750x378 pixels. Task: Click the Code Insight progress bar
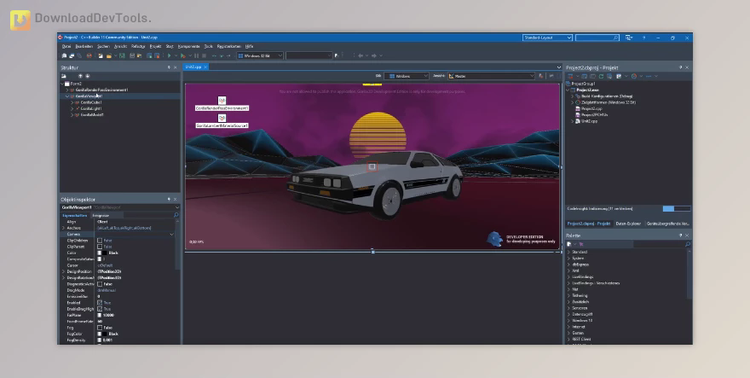676,209
